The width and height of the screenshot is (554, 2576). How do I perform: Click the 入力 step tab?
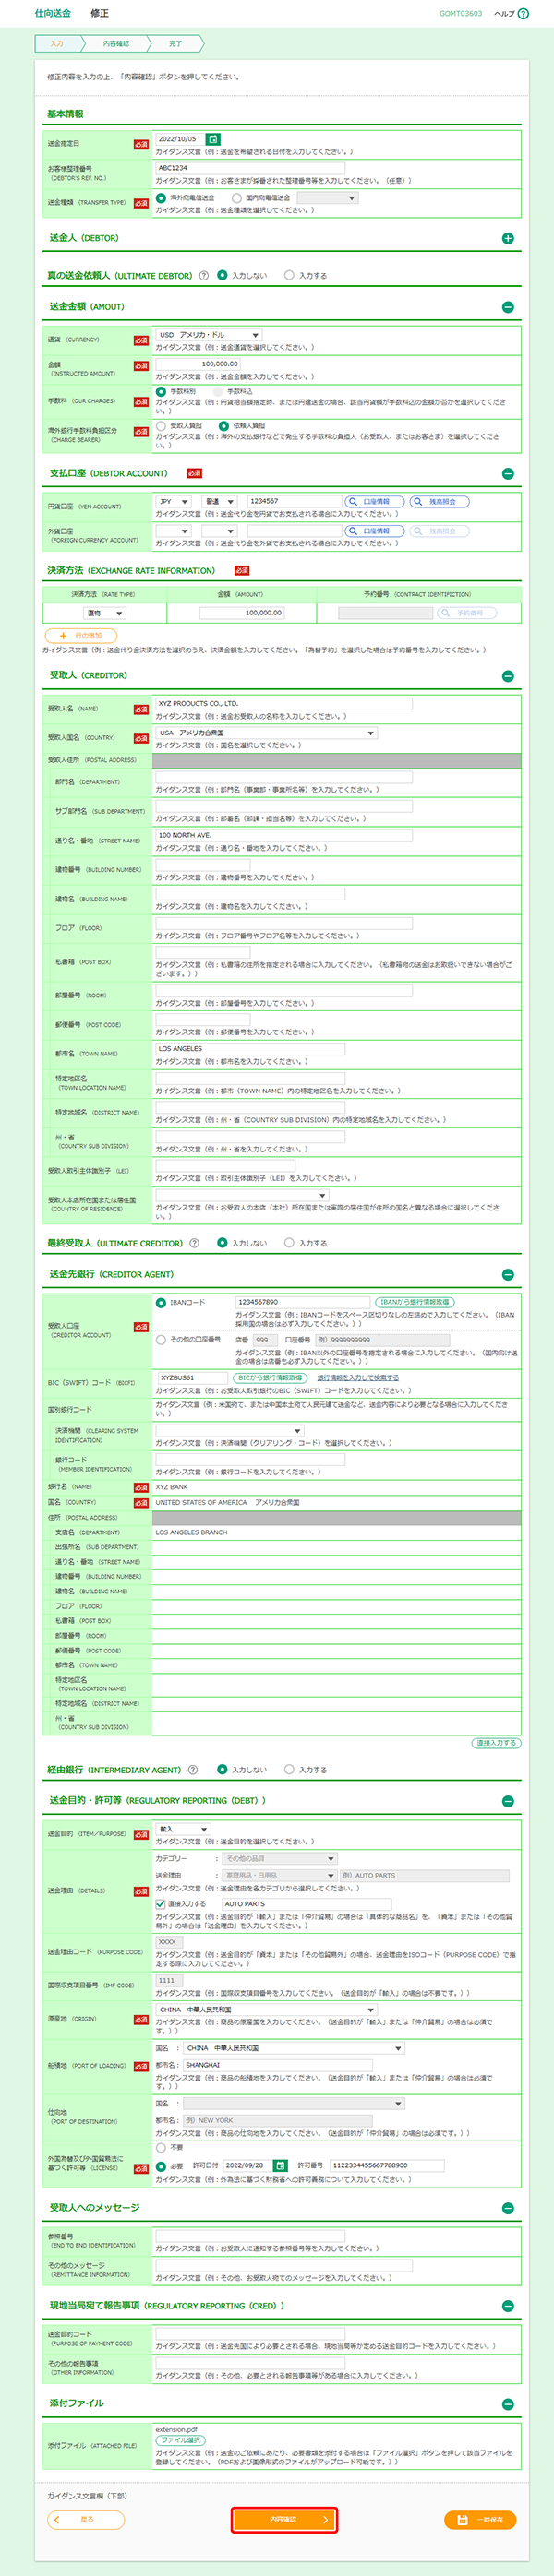pos(58,44)
